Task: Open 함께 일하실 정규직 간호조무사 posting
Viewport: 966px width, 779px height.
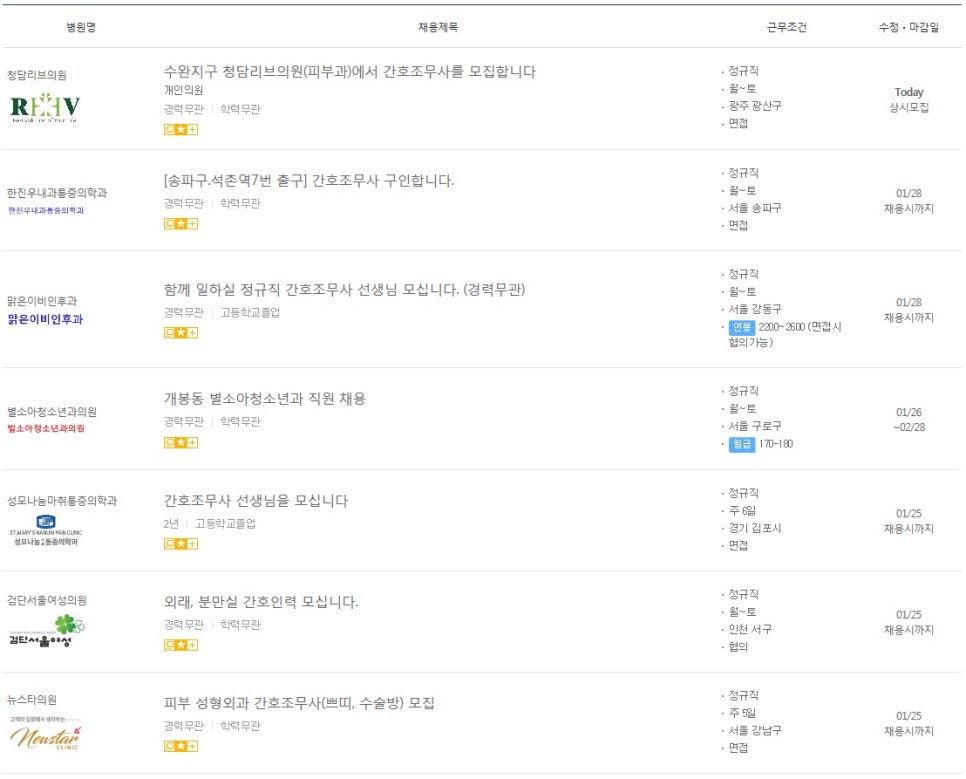Action: point(344,289)
